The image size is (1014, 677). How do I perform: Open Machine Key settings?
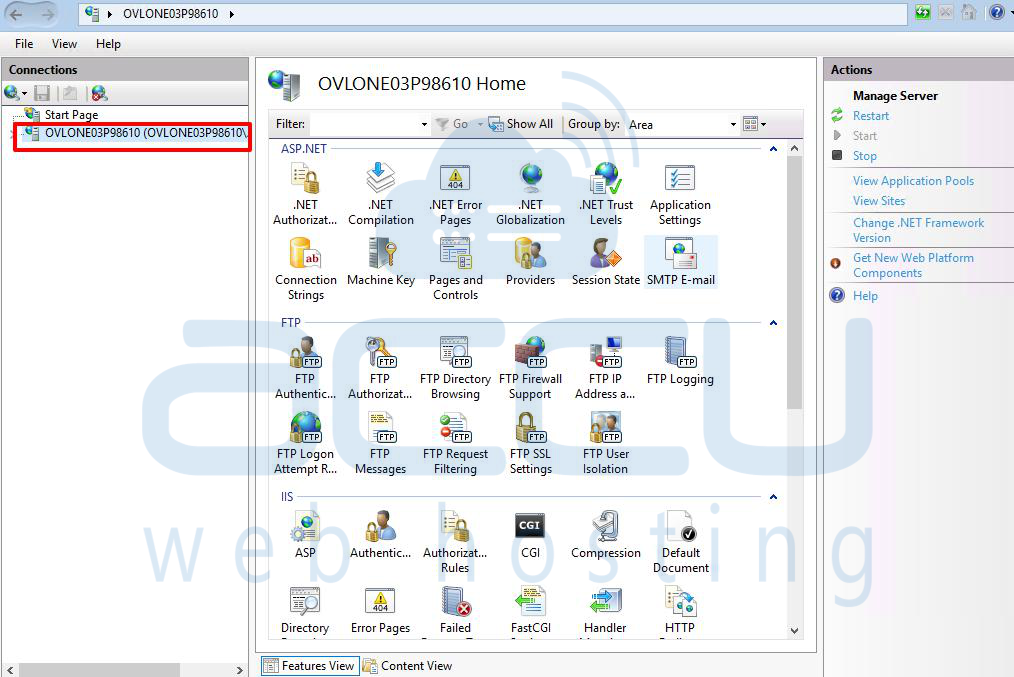coord(381,260)
